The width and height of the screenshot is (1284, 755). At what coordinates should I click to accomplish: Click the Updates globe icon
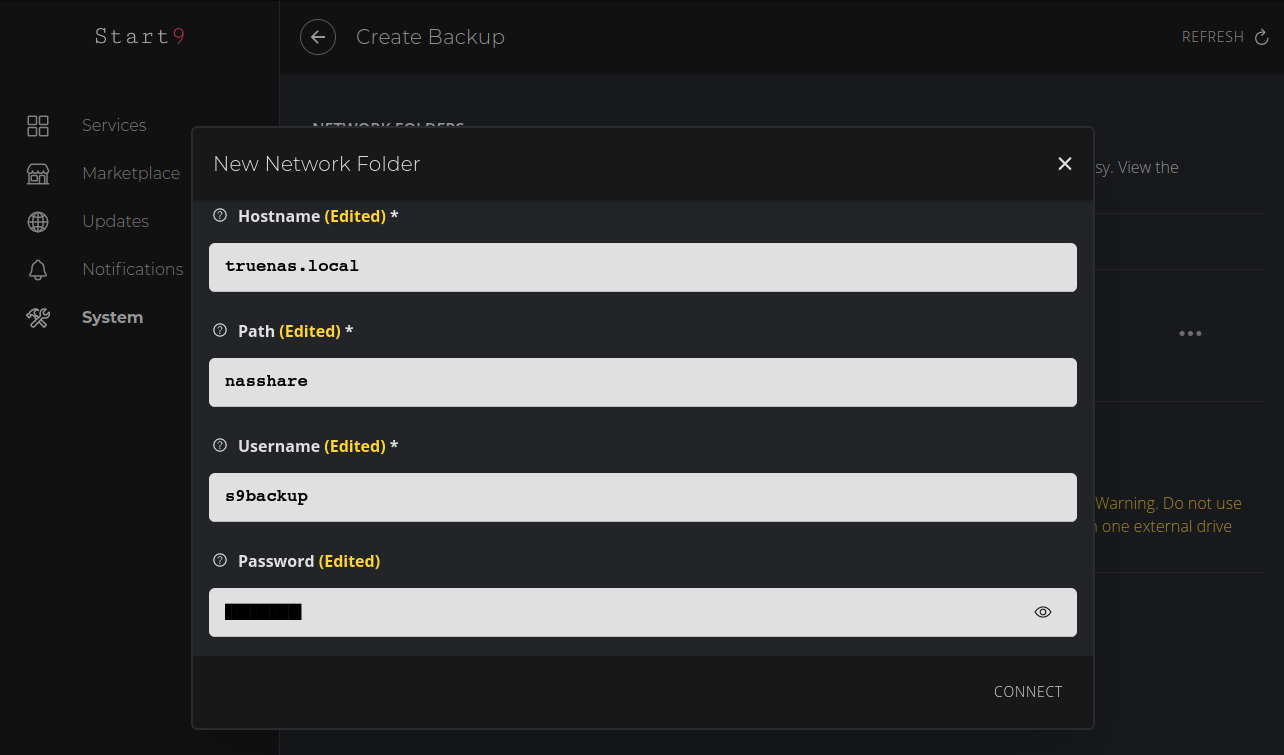38,221
